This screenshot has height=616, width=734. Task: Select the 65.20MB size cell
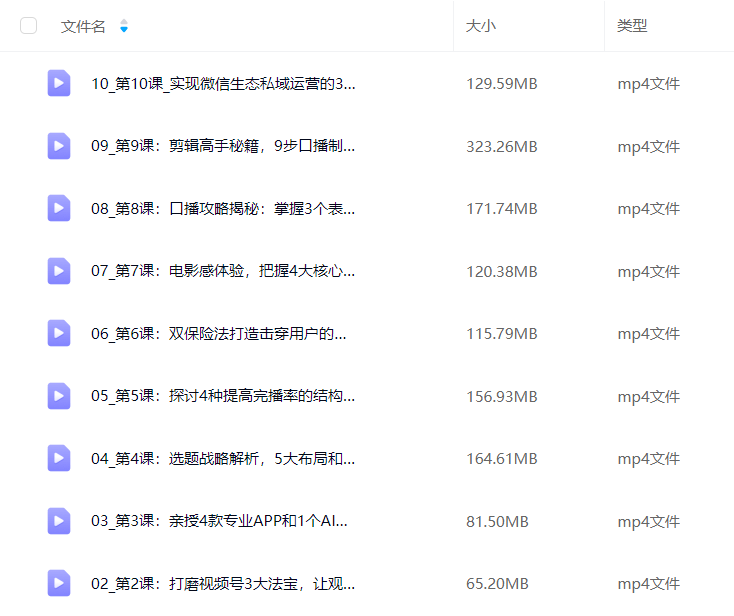tap(497, 584)
